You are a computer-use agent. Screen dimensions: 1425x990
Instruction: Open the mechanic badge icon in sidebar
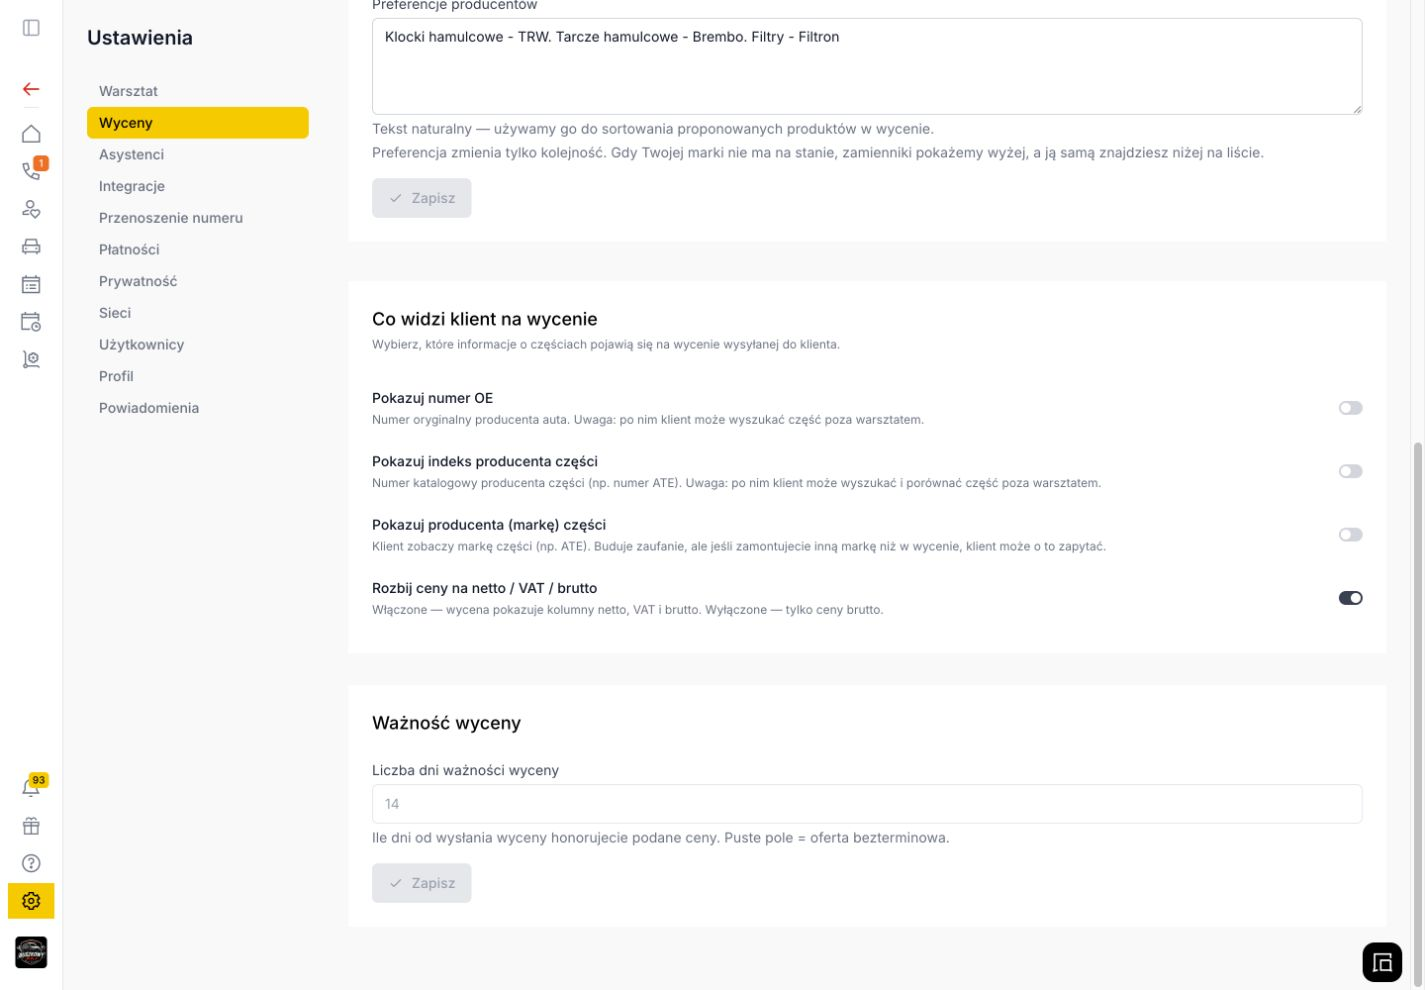point(31,359)
